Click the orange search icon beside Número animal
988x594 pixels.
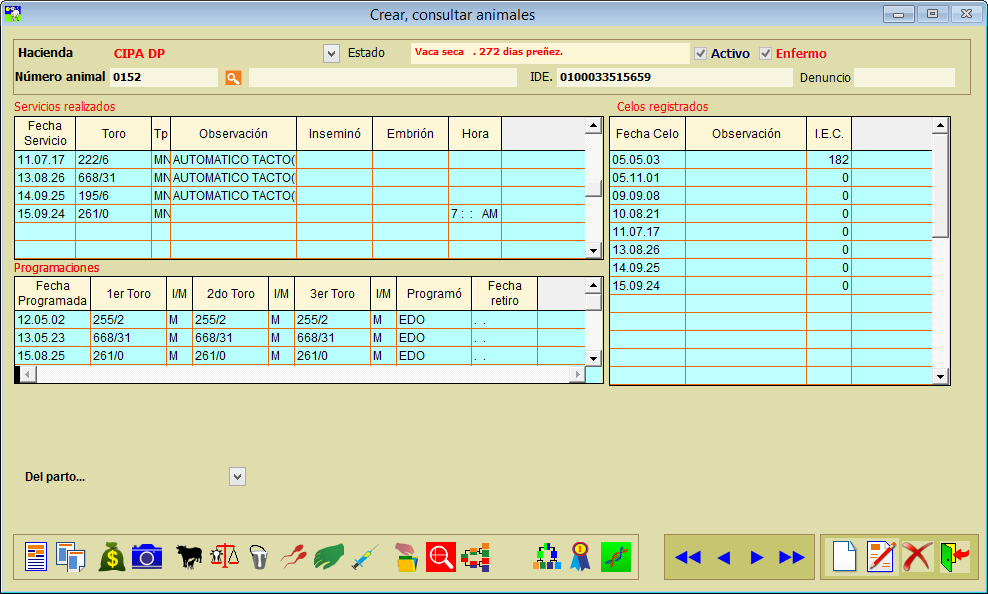click(233, 78)
